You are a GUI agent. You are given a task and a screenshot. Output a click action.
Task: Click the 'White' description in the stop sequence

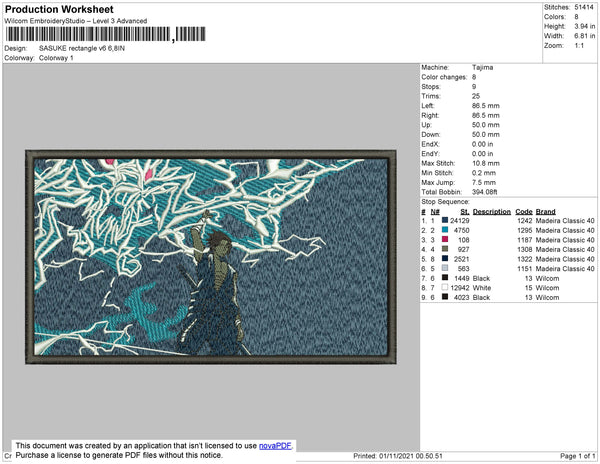pos(482,288)
